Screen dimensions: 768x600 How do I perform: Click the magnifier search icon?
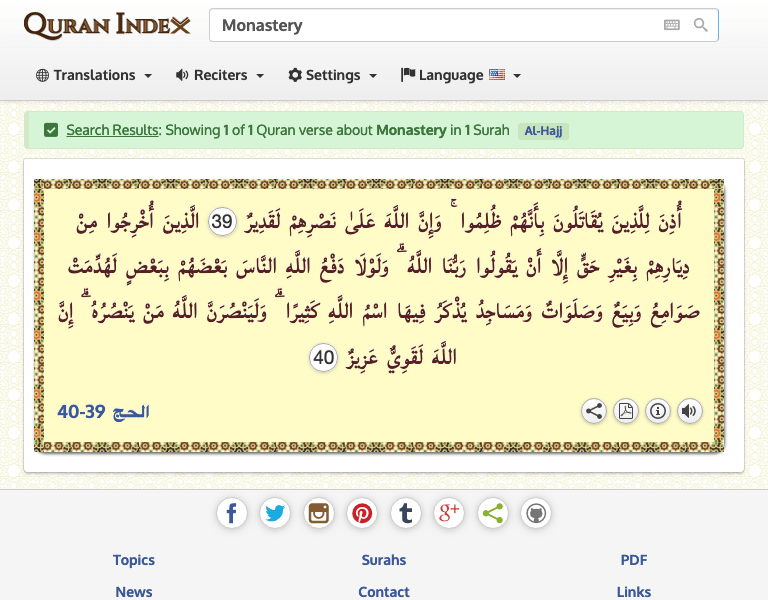pos(701,25)
